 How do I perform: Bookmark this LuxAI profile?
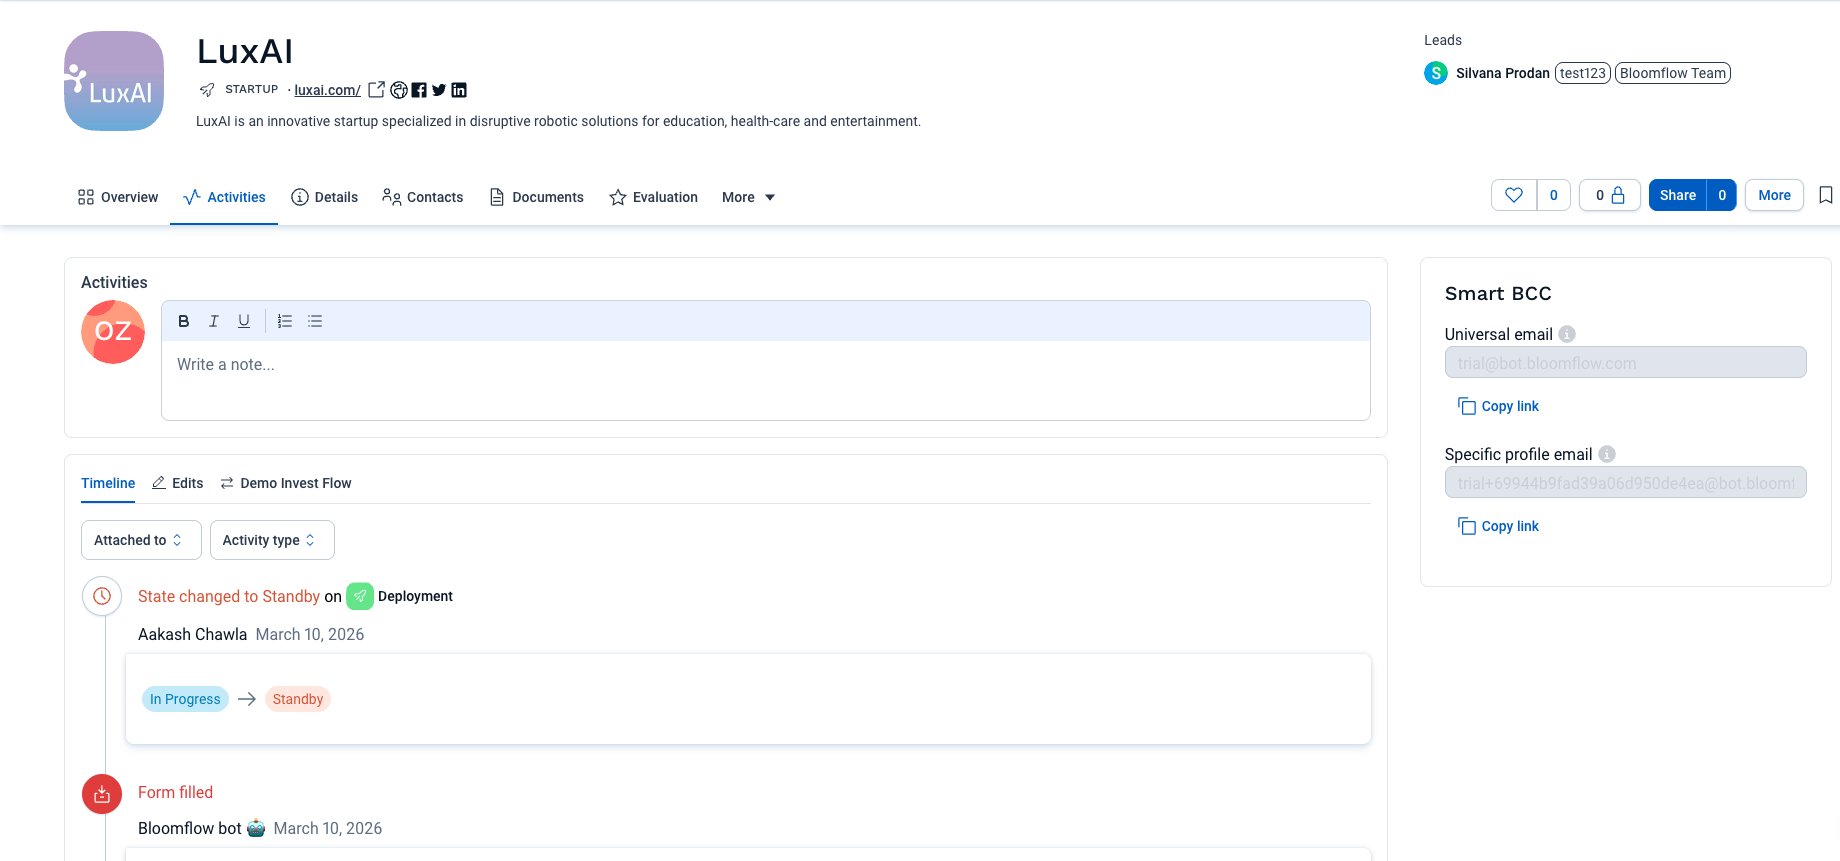click(1826, 195)
